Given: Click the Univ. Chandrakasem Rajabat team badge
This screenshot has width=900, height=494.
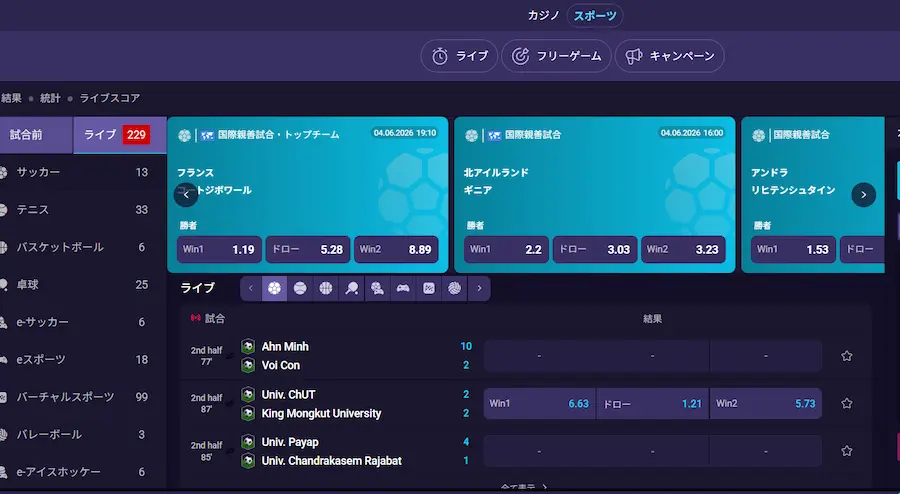Looking at the screenshot, I should pos(248,461).
